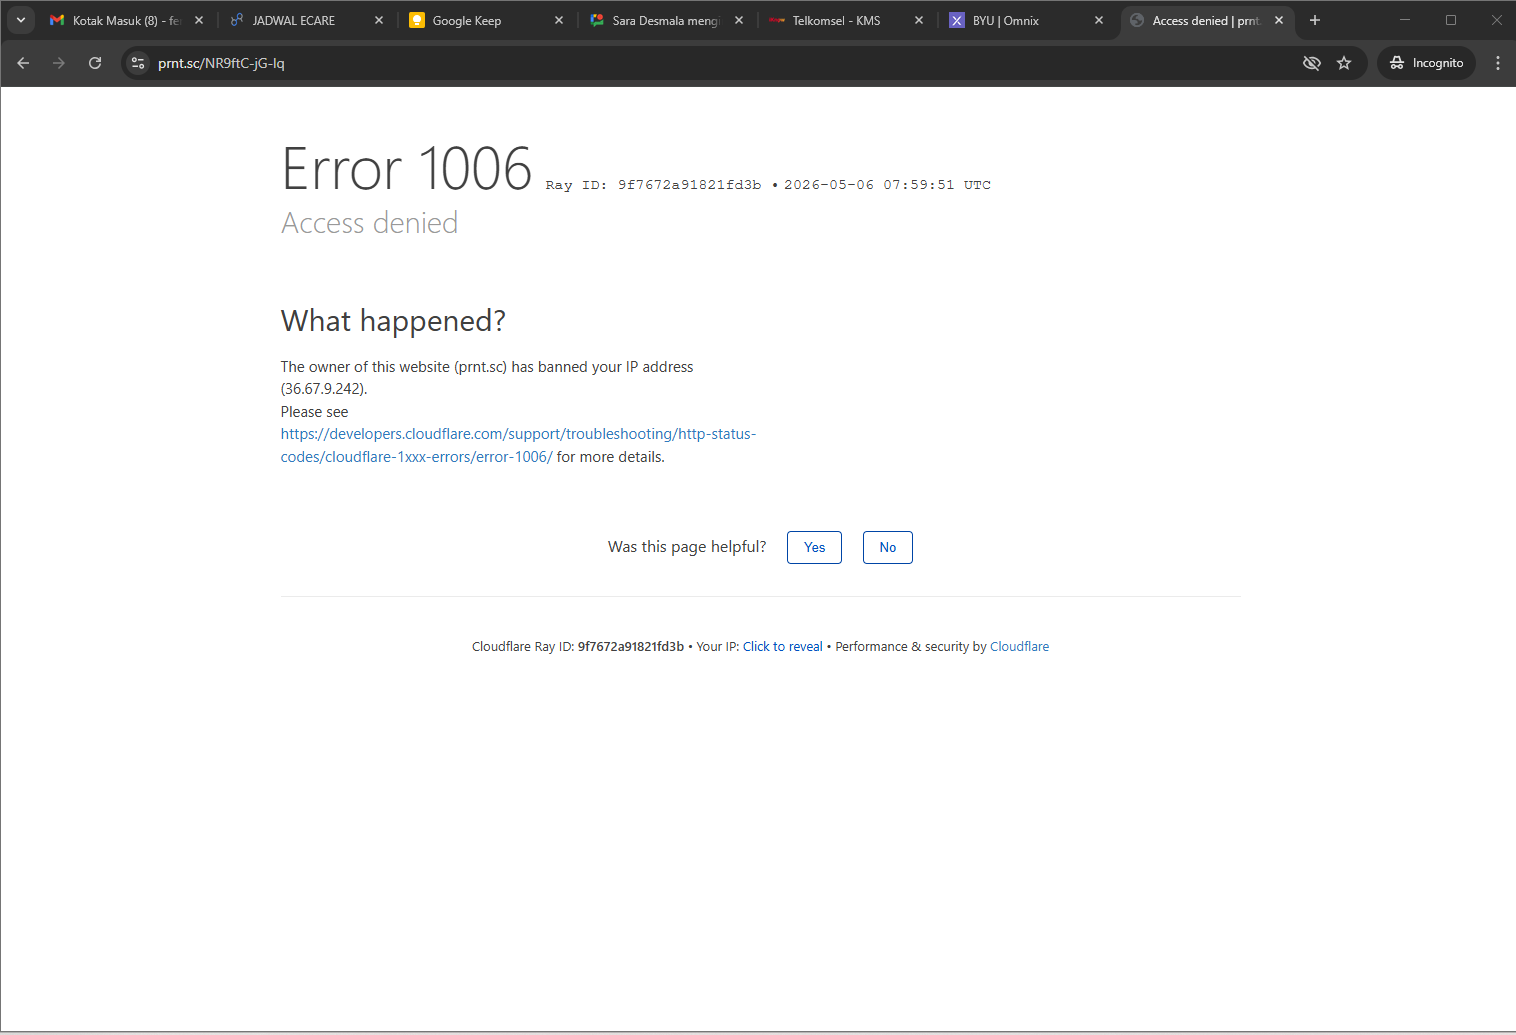
Task: Click the Ray ID 9f7672a91821fd3b header text
Action: (653, 185)
